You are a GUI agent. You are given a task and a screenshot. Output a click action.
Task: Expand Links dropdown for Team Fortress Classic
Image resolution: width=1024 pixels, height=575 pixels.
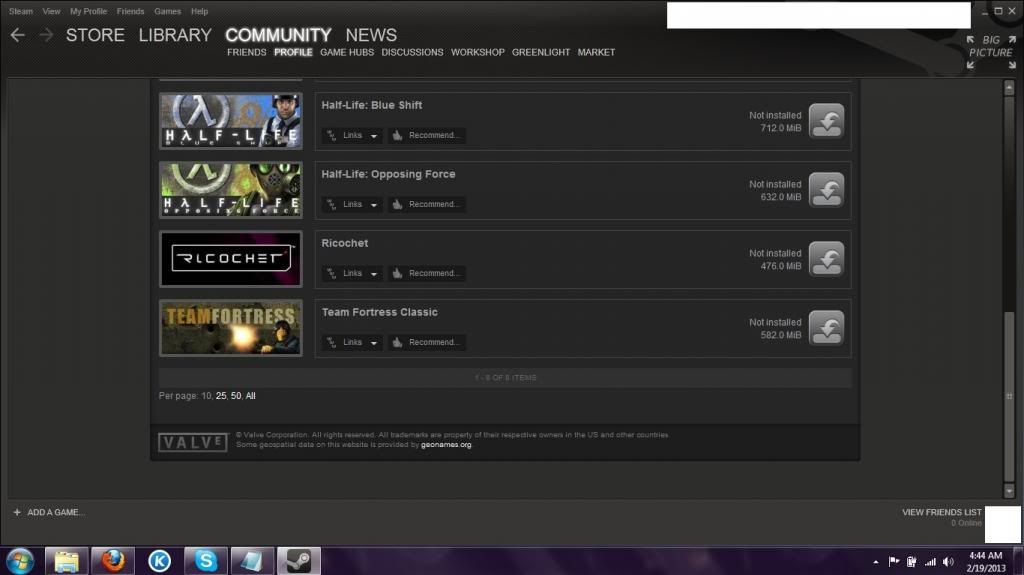[x=352, y=342]
